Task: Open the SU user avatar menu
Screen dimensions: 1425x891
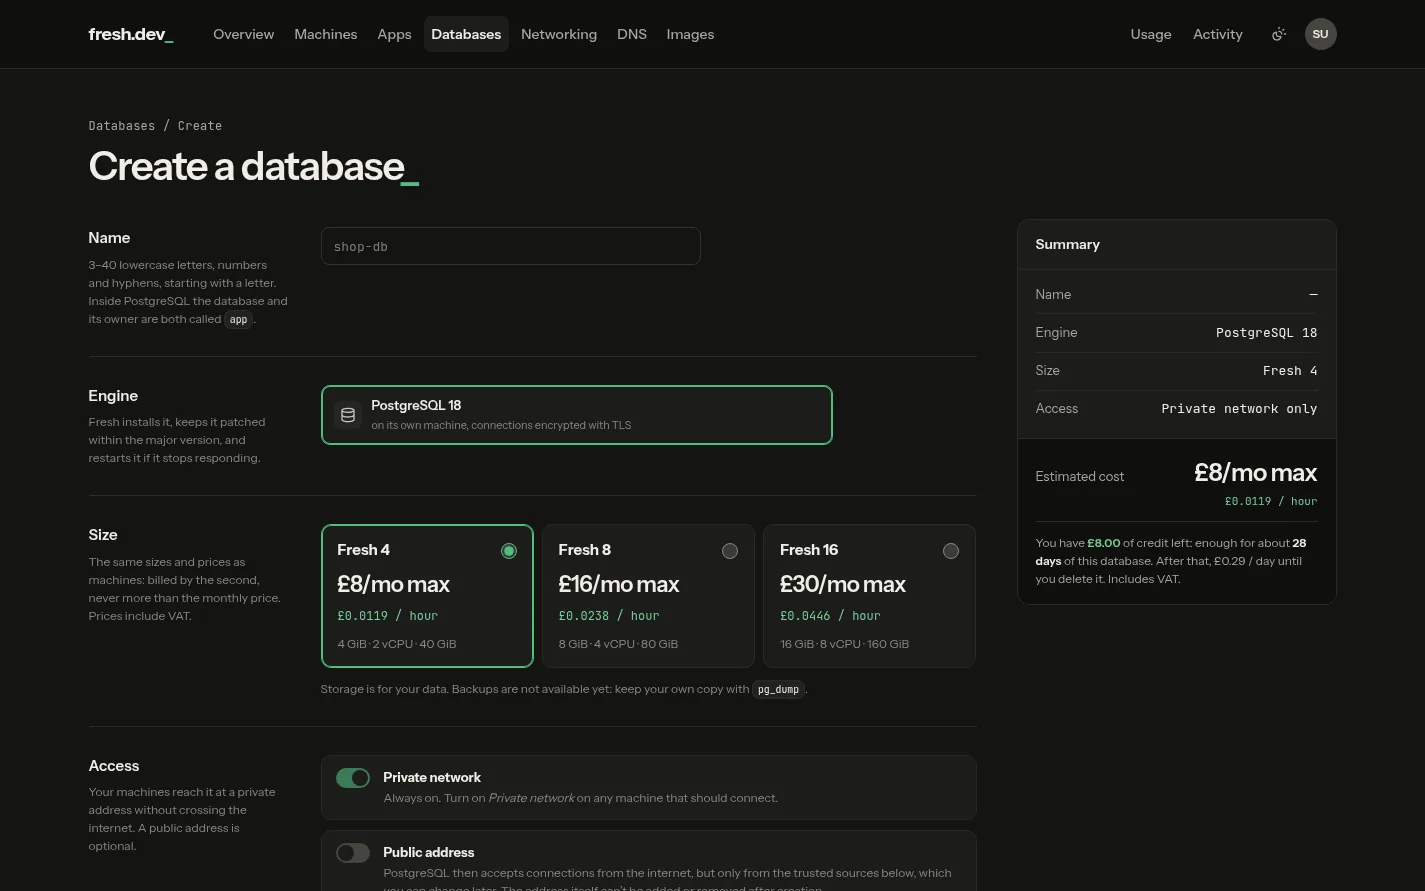Action: (x=1320, y=34)
